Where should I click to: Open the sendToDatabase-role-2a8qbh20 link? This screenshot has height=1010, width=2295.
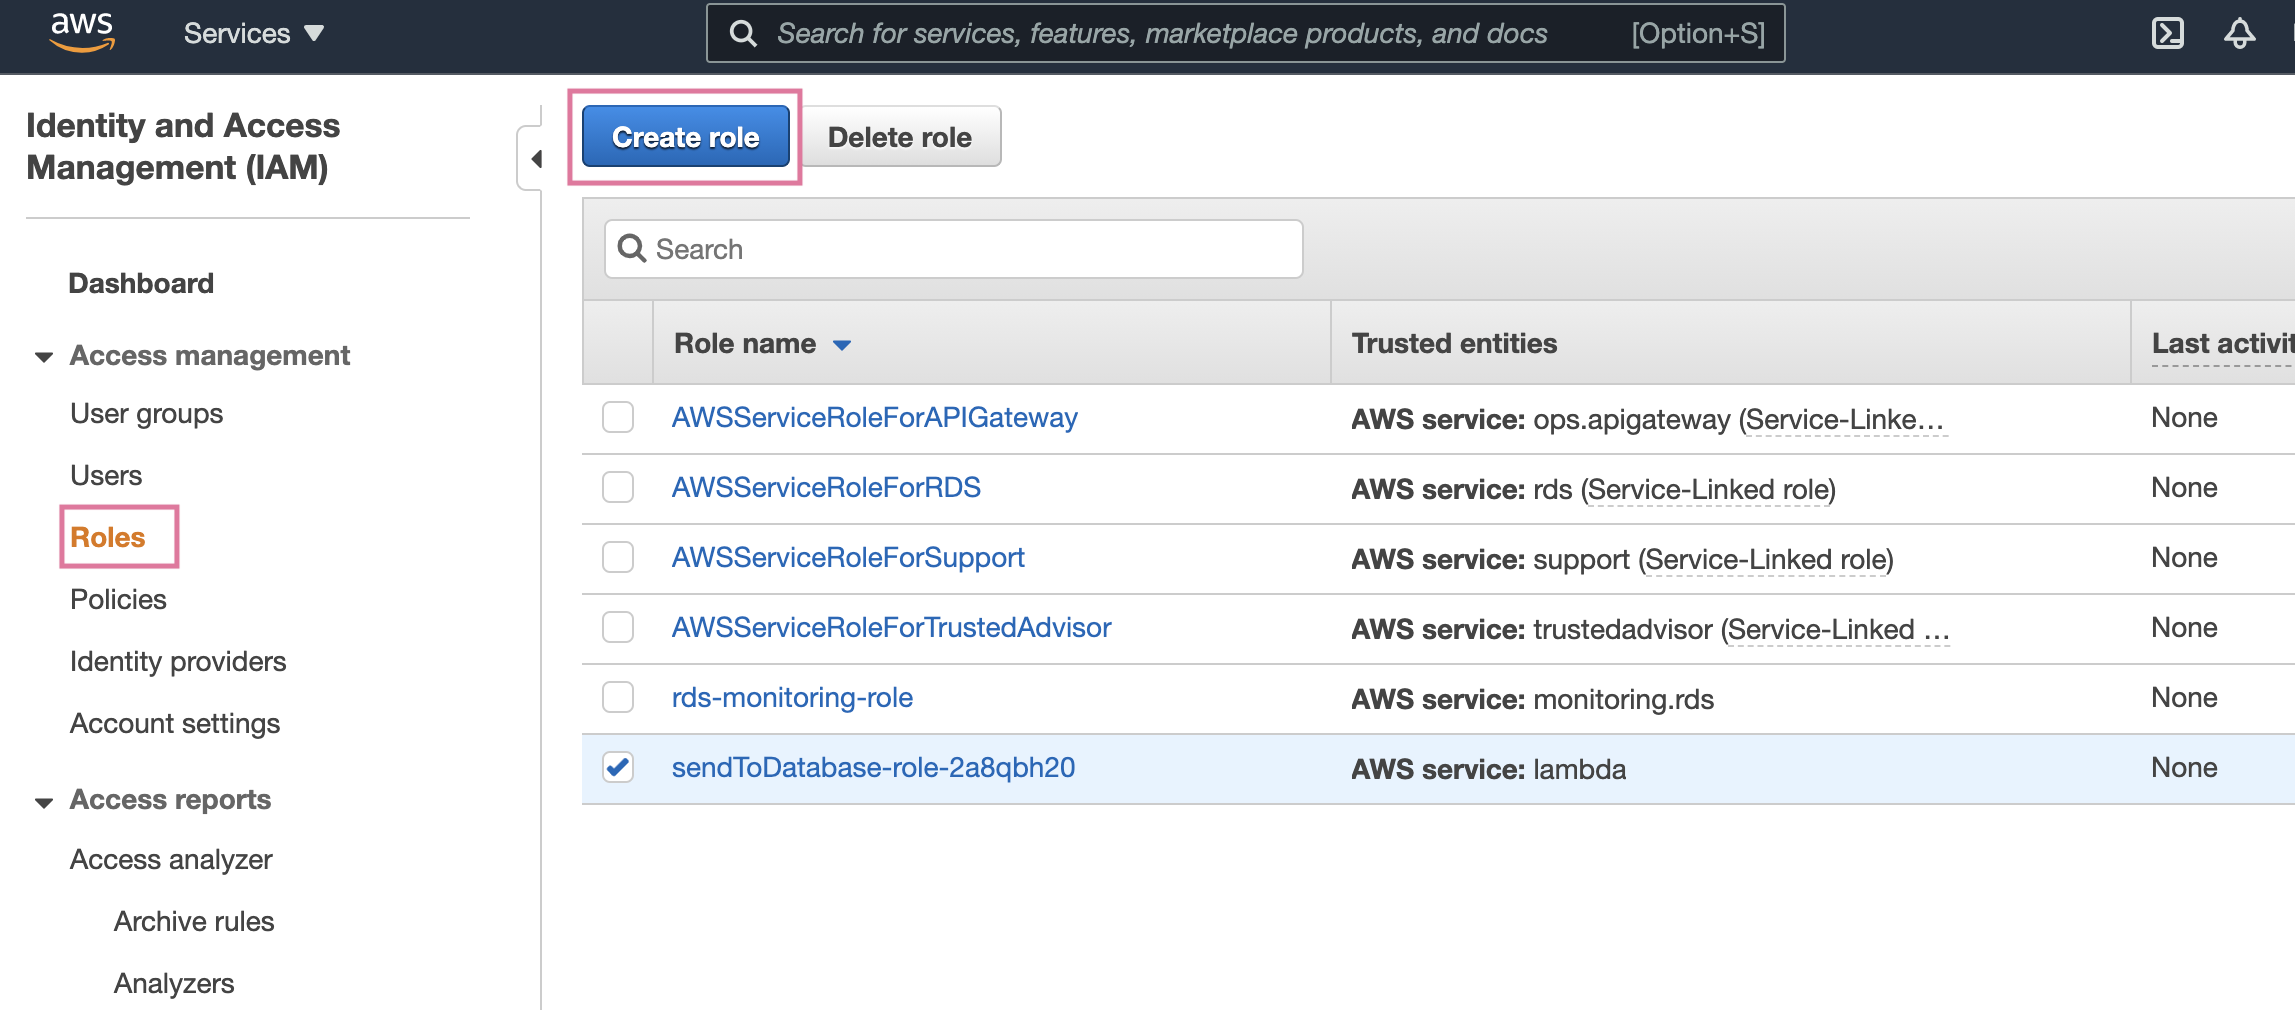pos(873,768)
